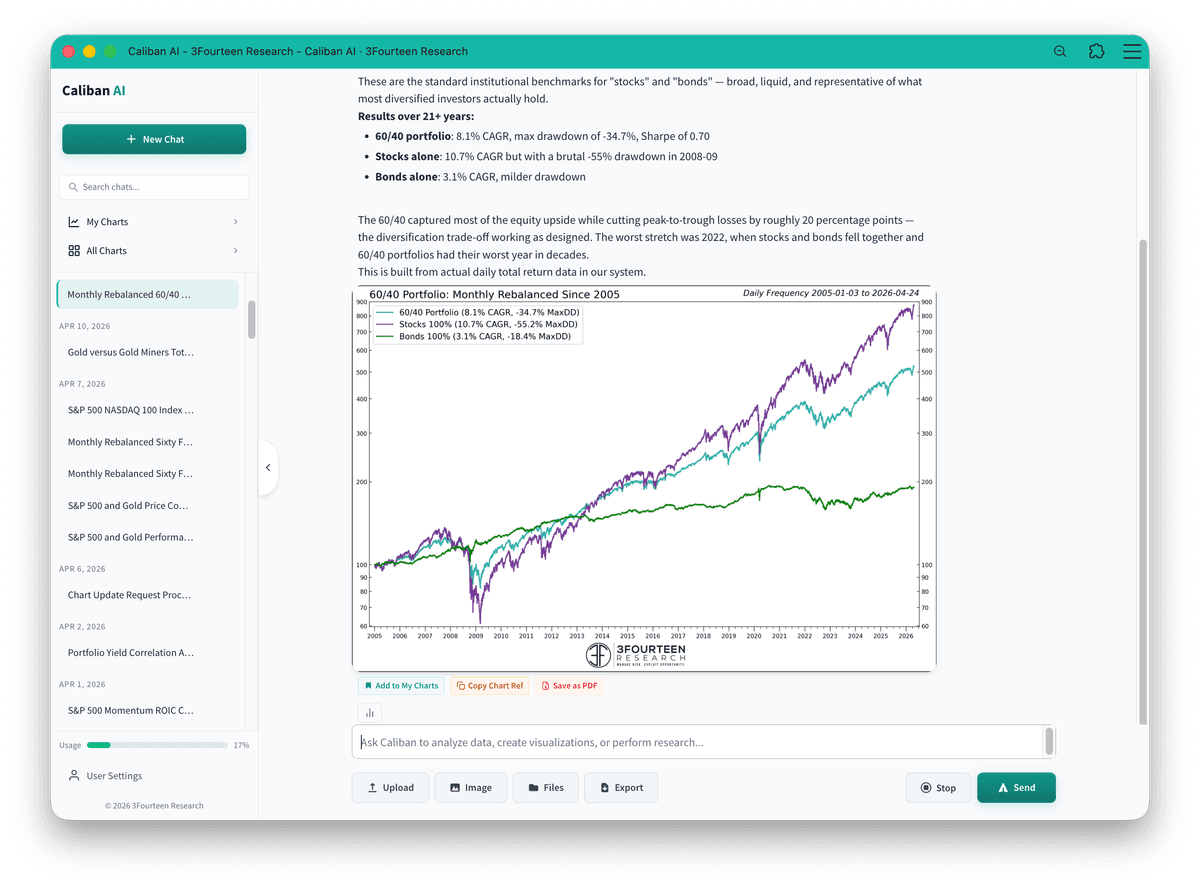Click the Upload button
This screenshot has height=887, width=1200.
point(390,788)
